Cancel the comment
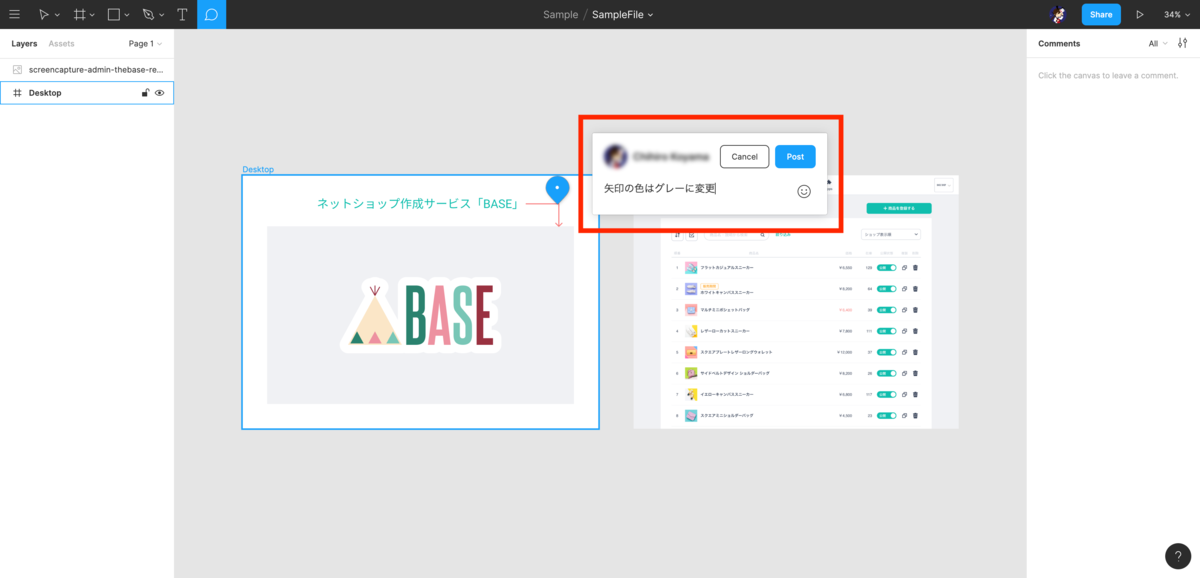 click(744, 156)
